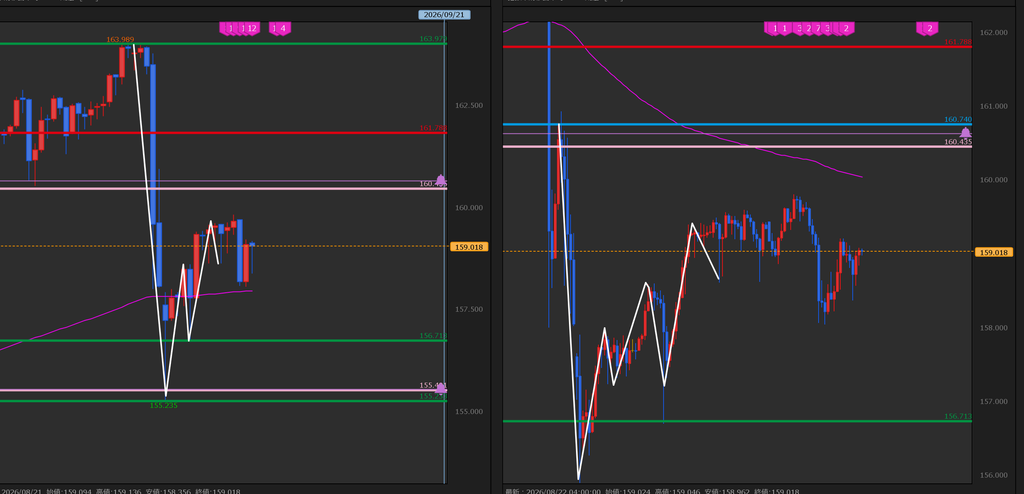Click the pink flag marker labeled 12 in left chart
This screenshot has width=1024, height=494.
pyautogui.click(x=253, y=28)
